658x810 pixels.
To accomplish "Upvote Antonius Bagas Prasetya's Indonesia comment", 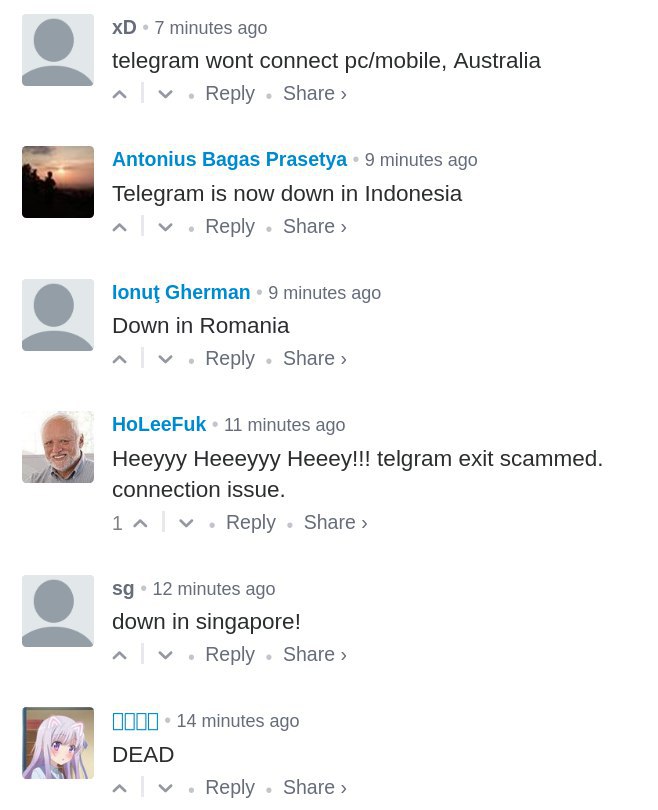I will (x=119, y=227).
